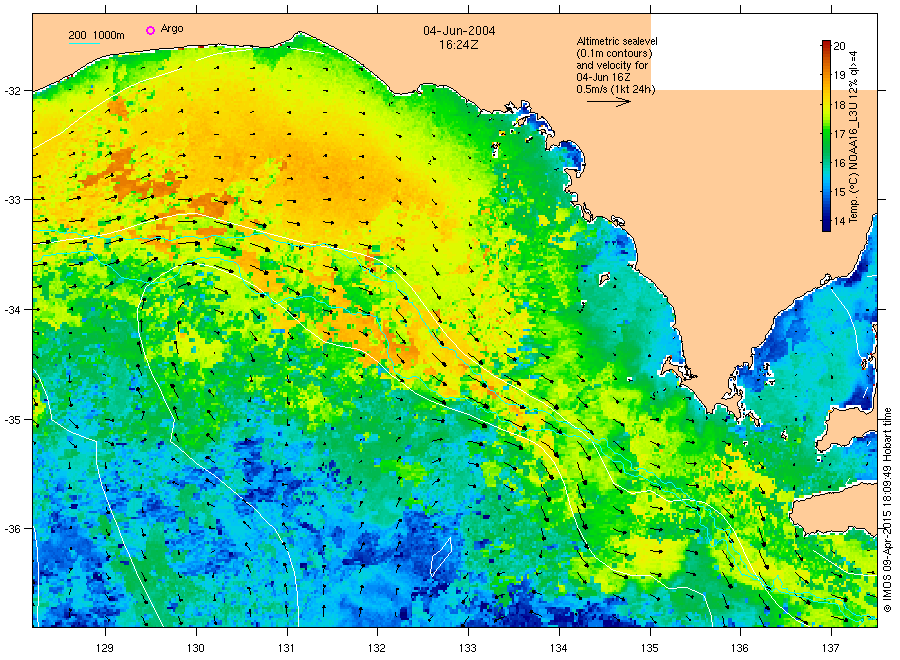Click the -35 latitude axis label

(x=13, y=420)
